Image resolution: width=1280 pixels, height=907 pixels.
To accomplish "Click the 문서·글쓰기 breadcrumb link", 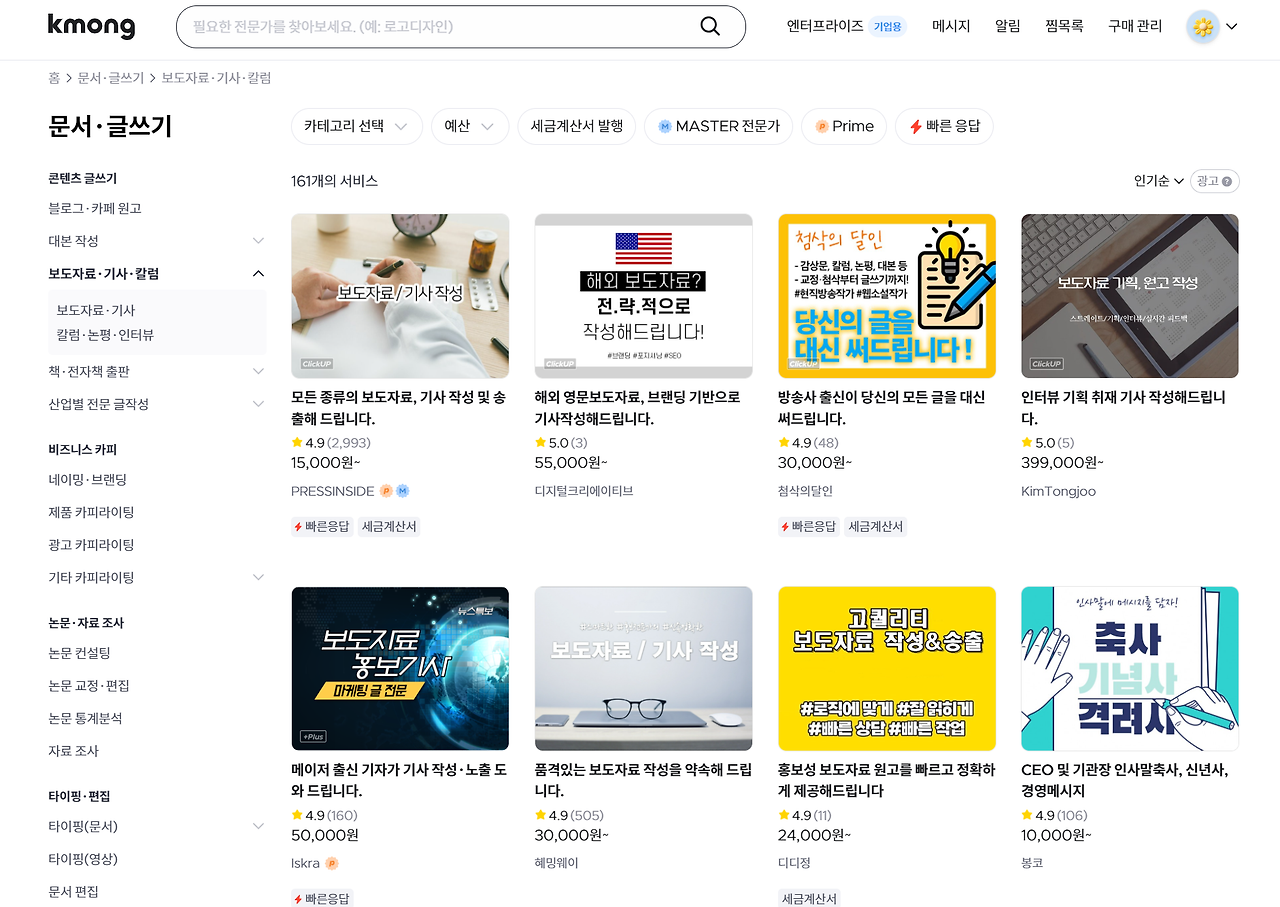I will (111, 78).
